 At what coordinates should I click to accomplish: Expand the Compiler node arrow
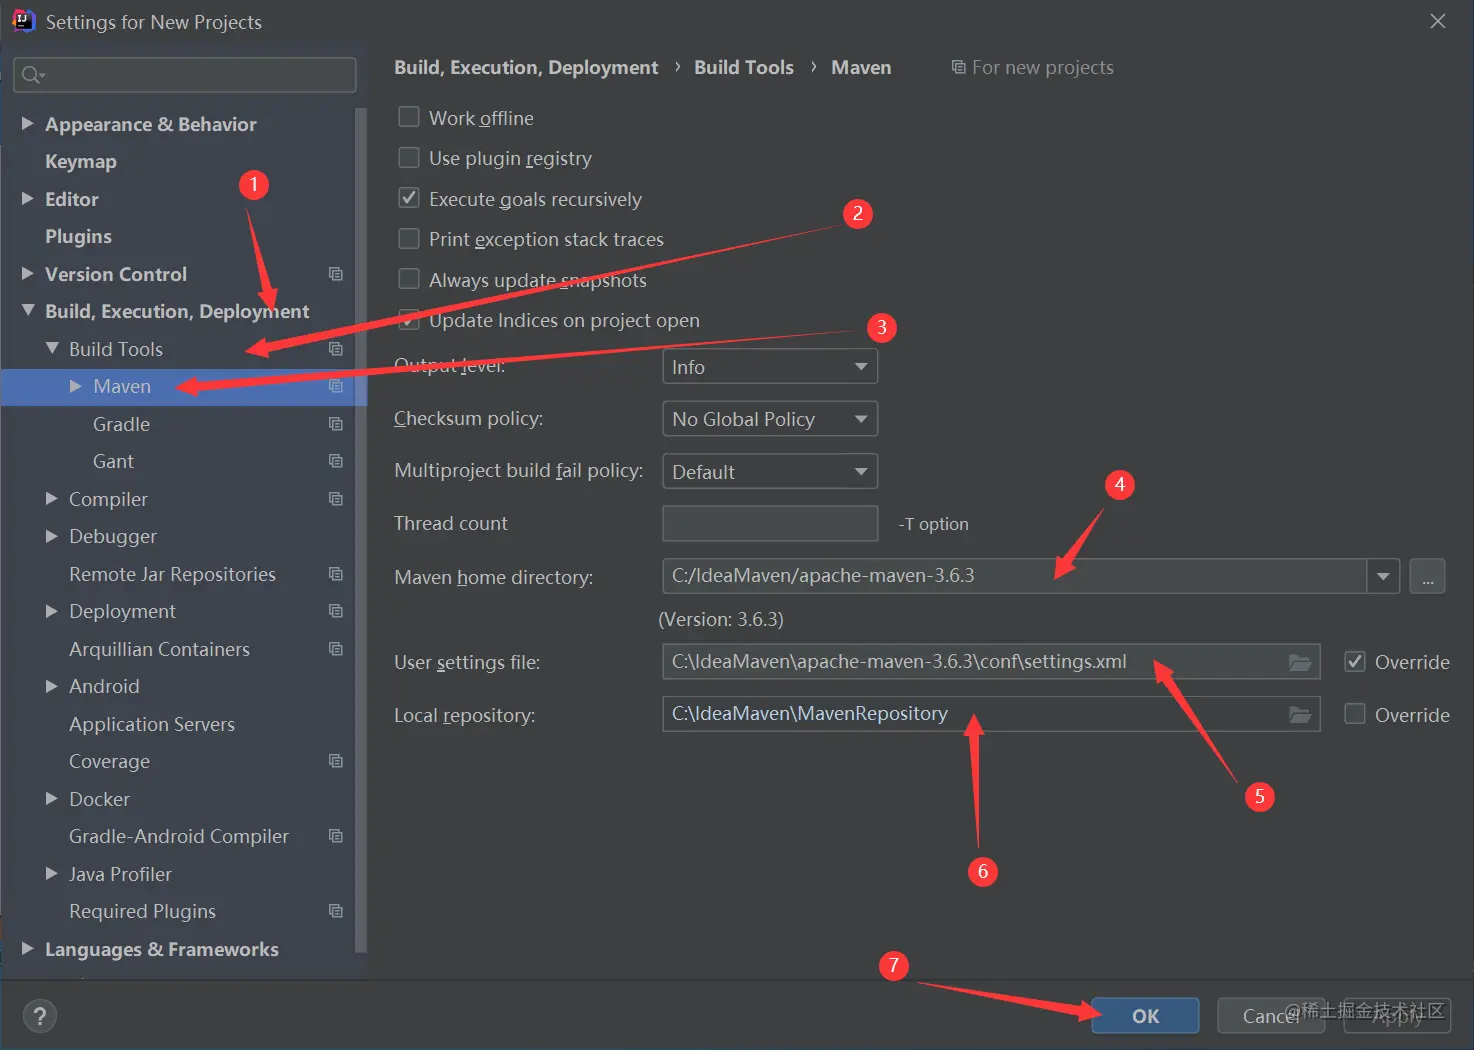(52, 498)
